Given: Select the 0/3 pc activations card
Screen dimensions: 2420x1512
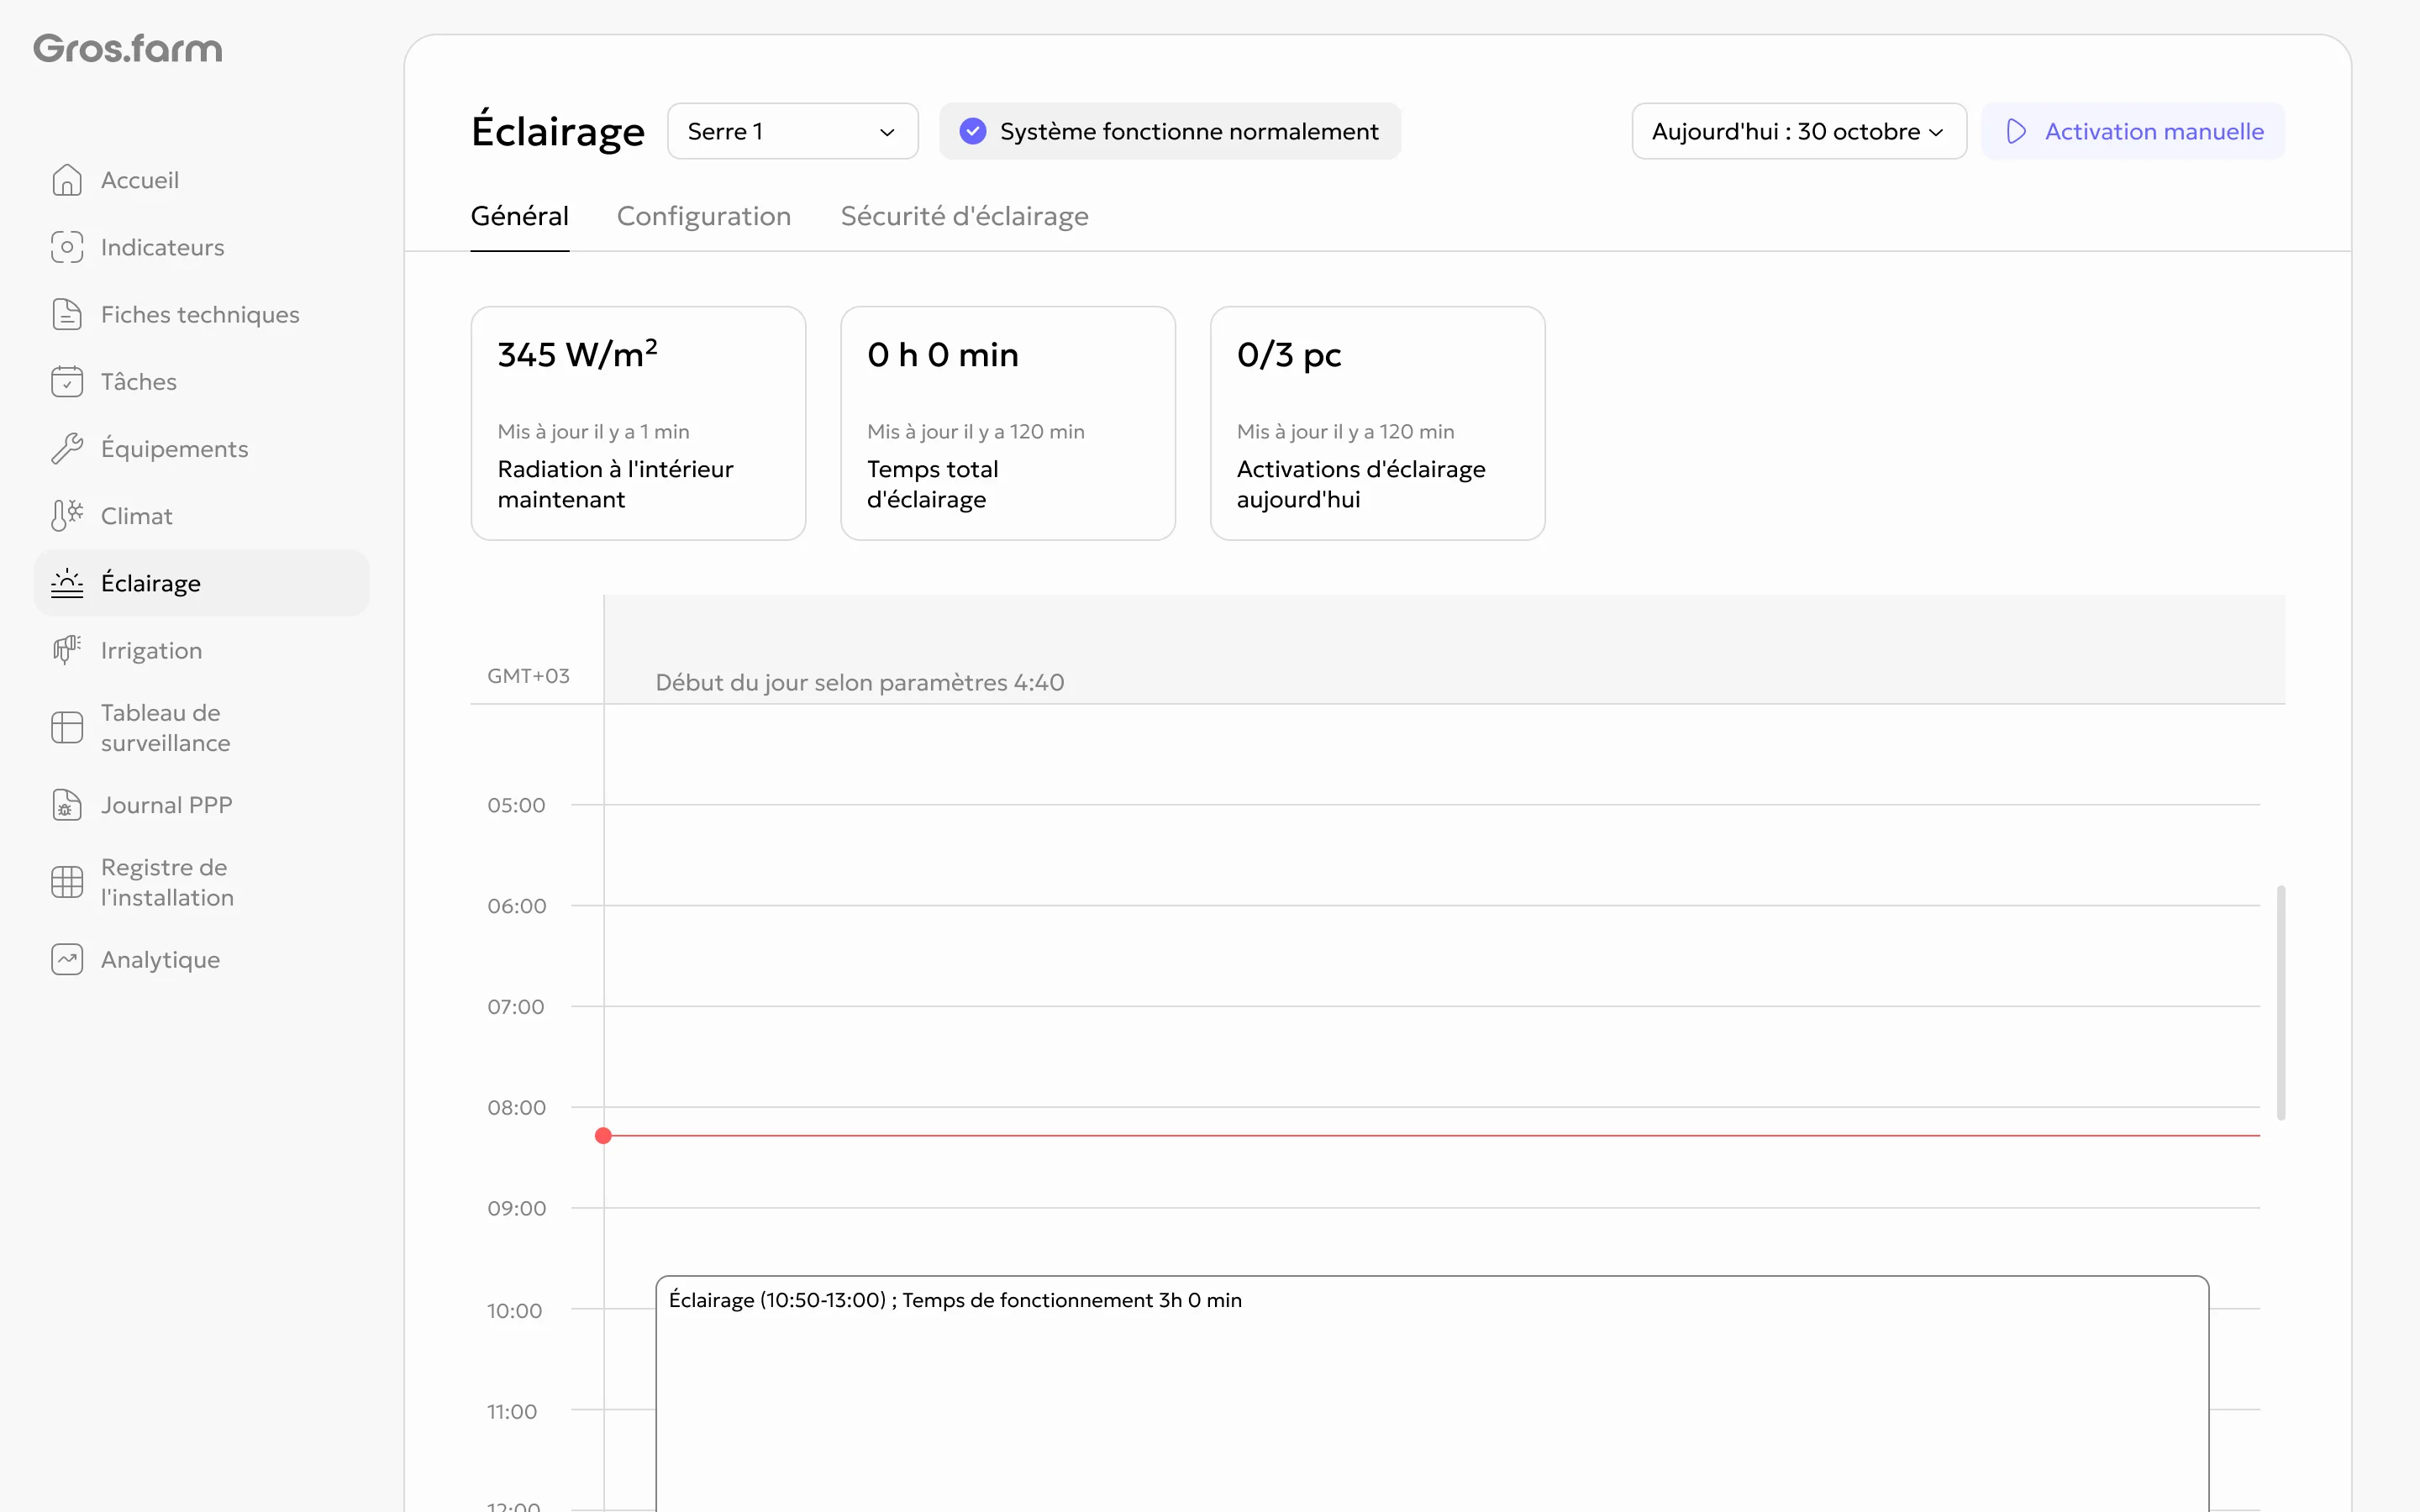Looking at the screenshot, I should tap(1378, 423).
